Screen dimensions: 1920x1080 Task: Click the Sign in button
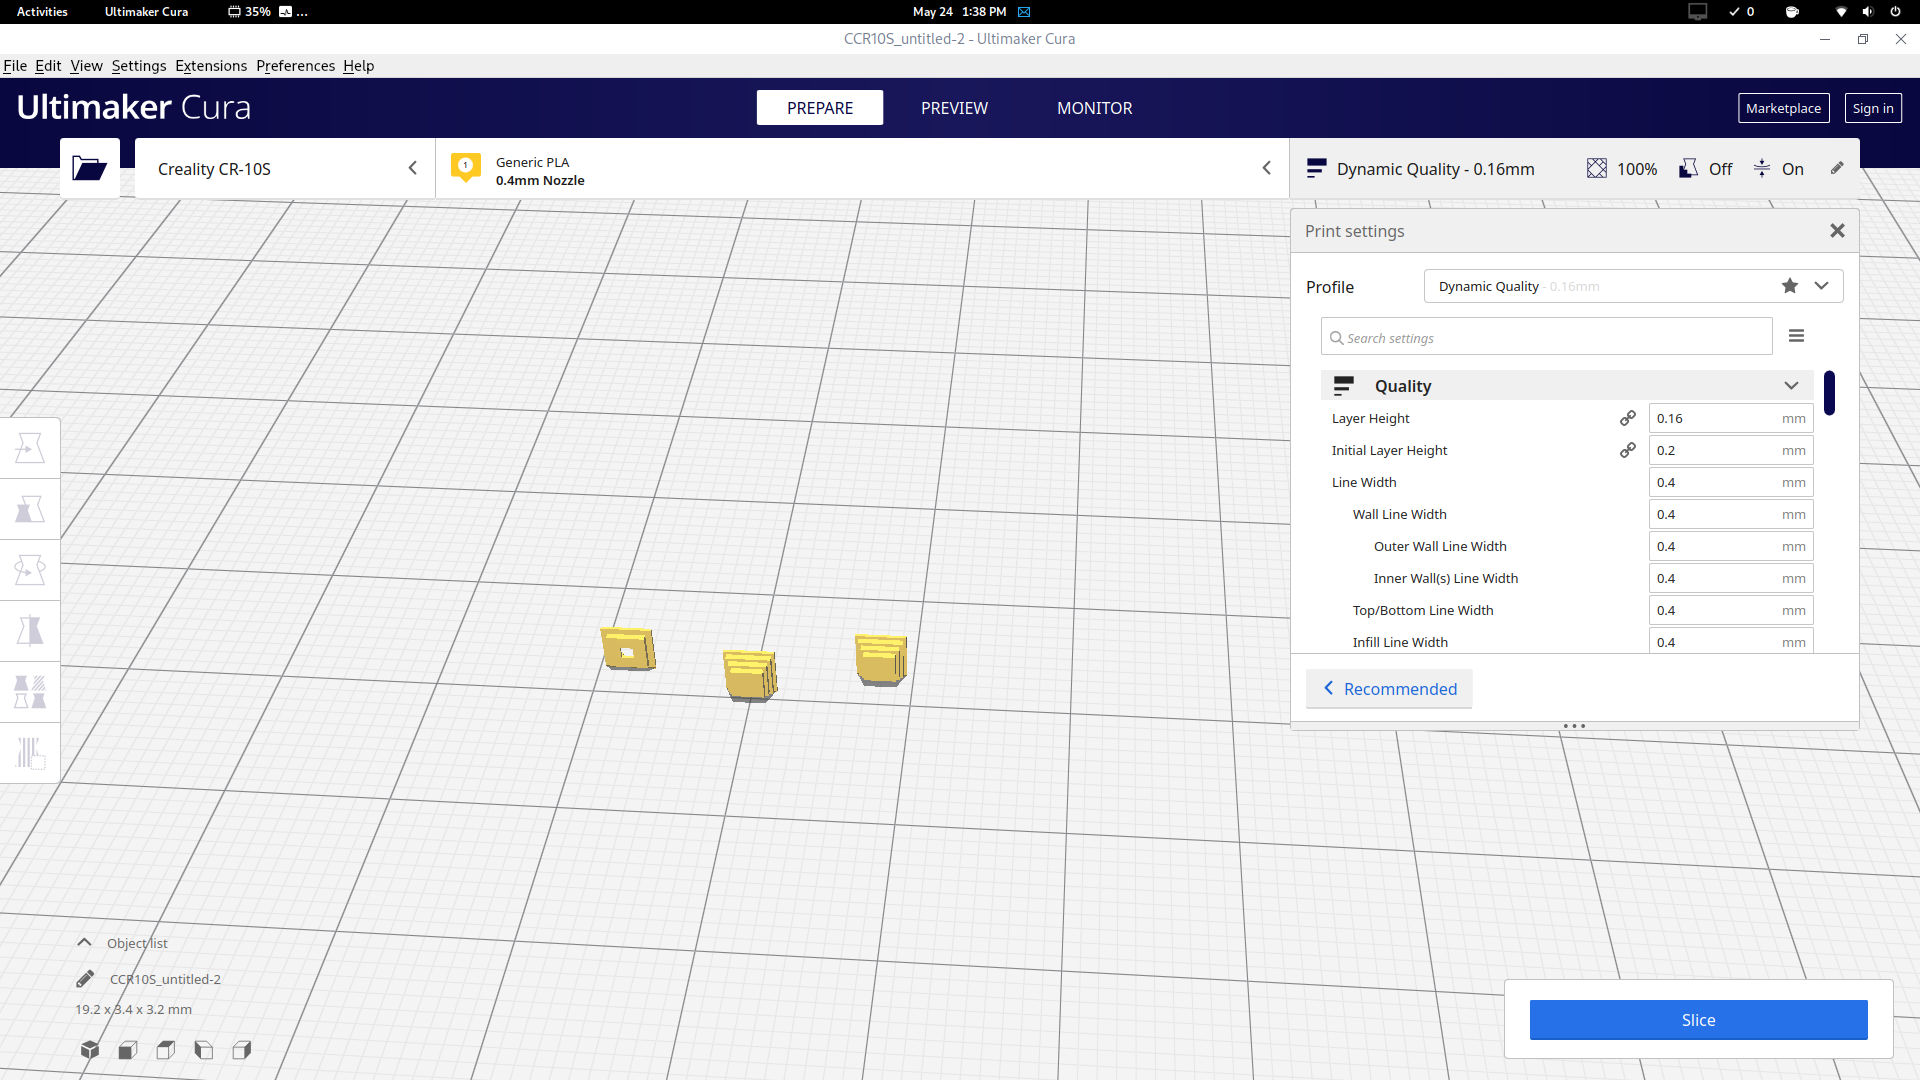coord(1873,108)
